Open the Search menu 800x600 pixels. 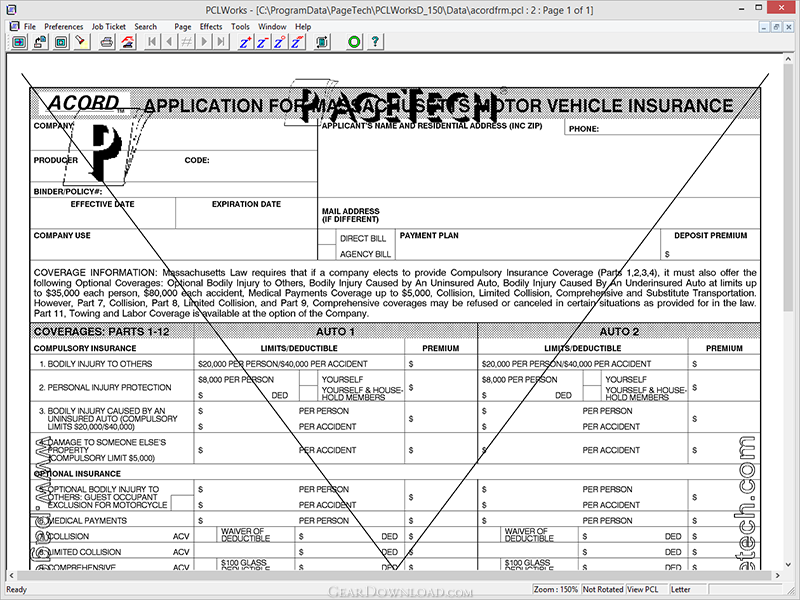145,27
